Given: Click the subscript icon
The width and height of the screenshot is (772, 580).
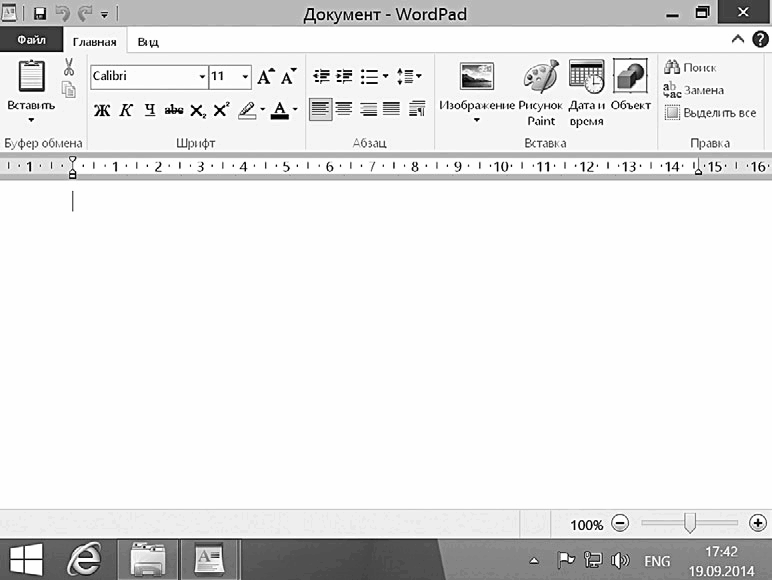Looking at the screenshot, I should pos(198,110).
